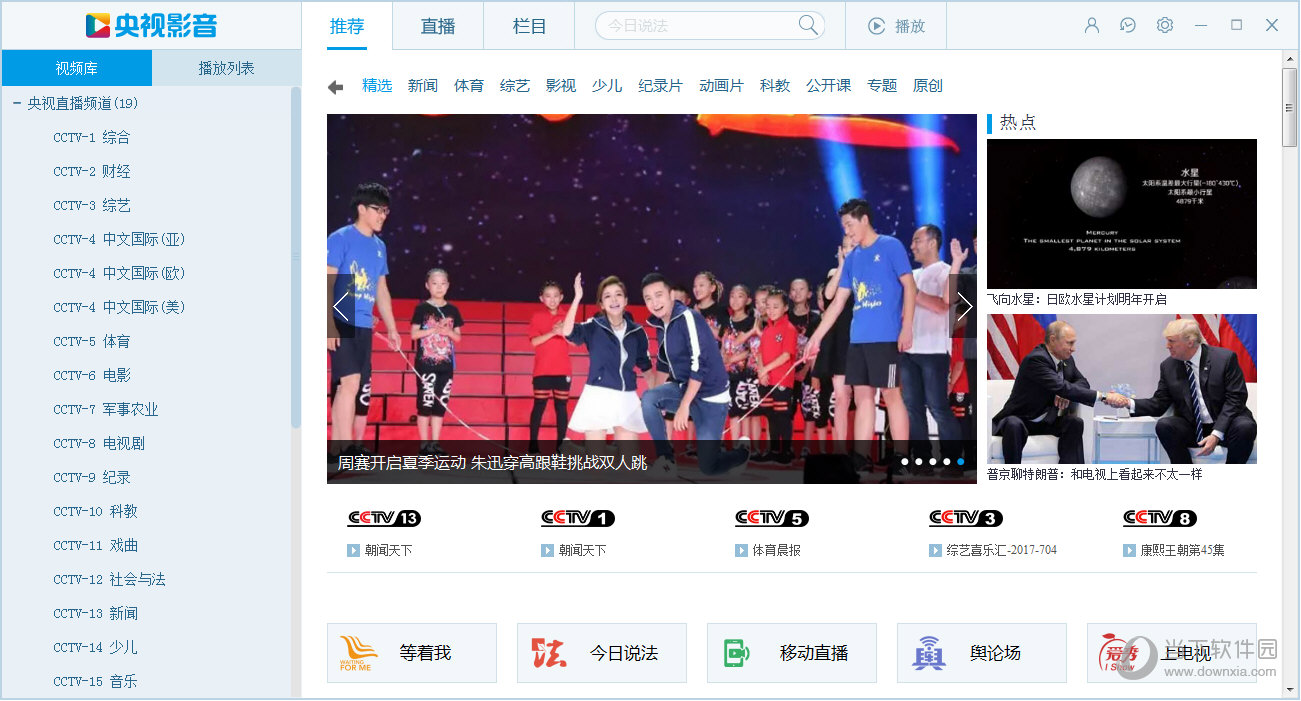Screen dimensions: 1301x701
Task: Click the 央视影音 logo
Action: [x=151, y=25]
